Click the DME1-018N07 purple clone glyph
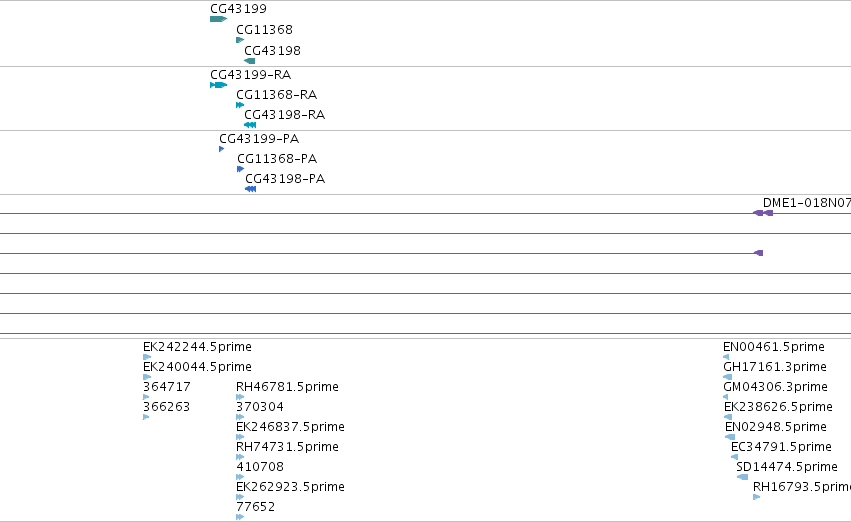Screen dimensions: 851x522 [x=763, y=213]
